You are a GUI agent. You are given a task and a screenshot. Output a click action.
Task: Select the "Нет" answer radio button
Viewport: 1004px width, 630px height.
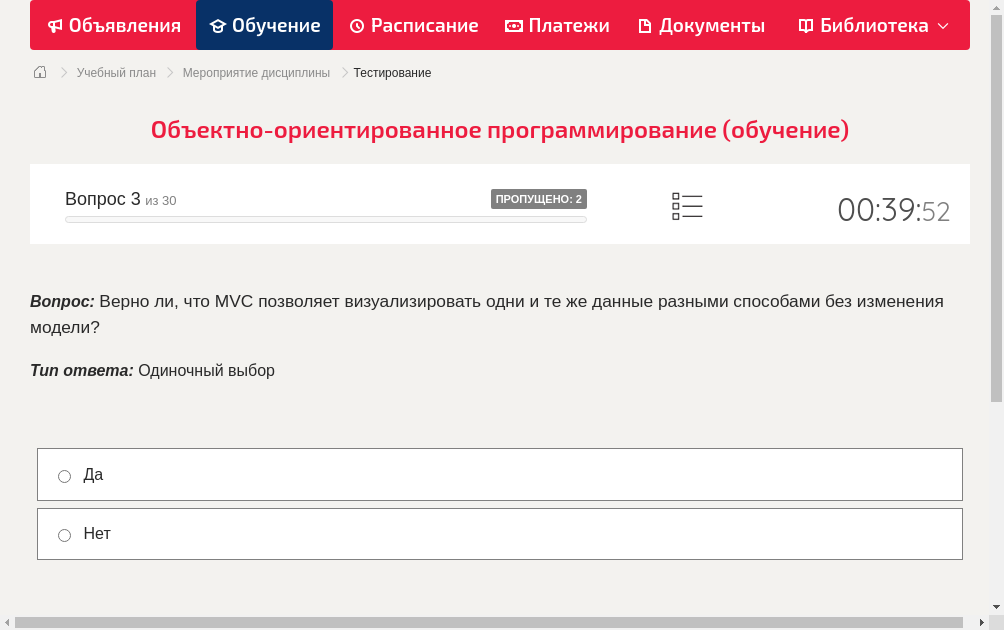[64, 535]
